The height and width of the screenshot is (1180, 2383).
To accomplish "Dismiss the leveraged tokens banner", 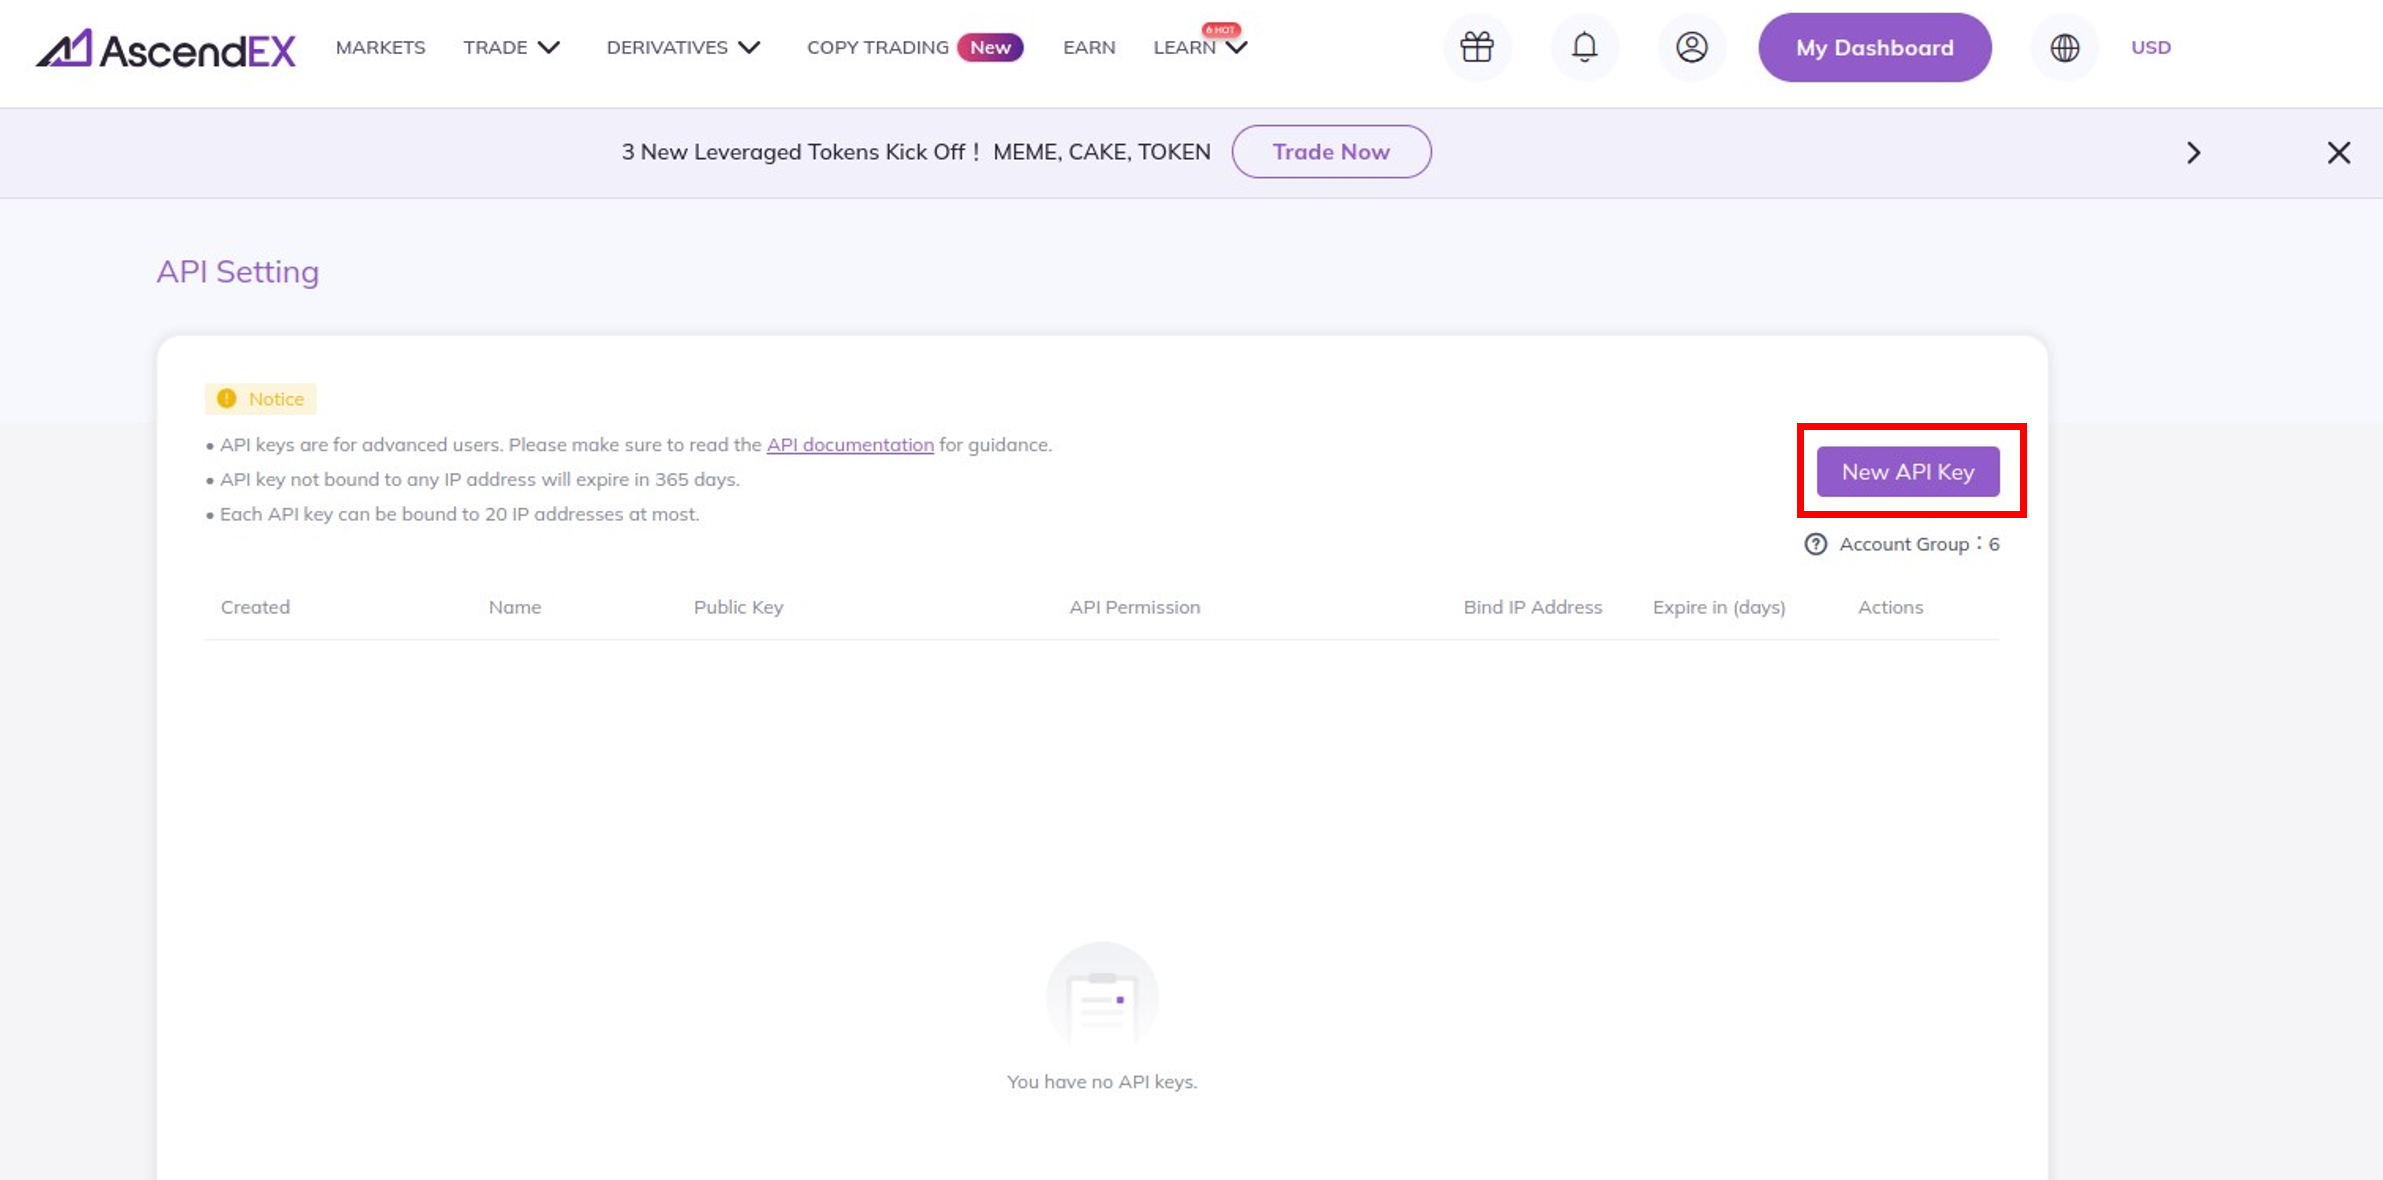I will pos(2340,152).
